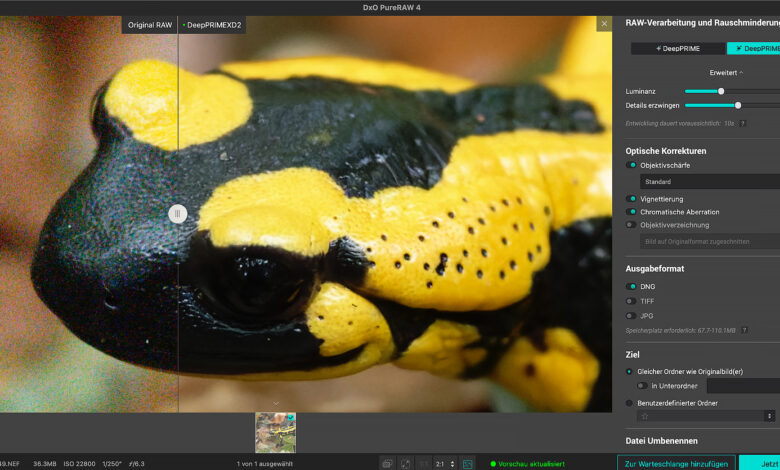Screen dimensions: 780x470
Task: Choose TIFF as the output format
Action: [631, 300]
